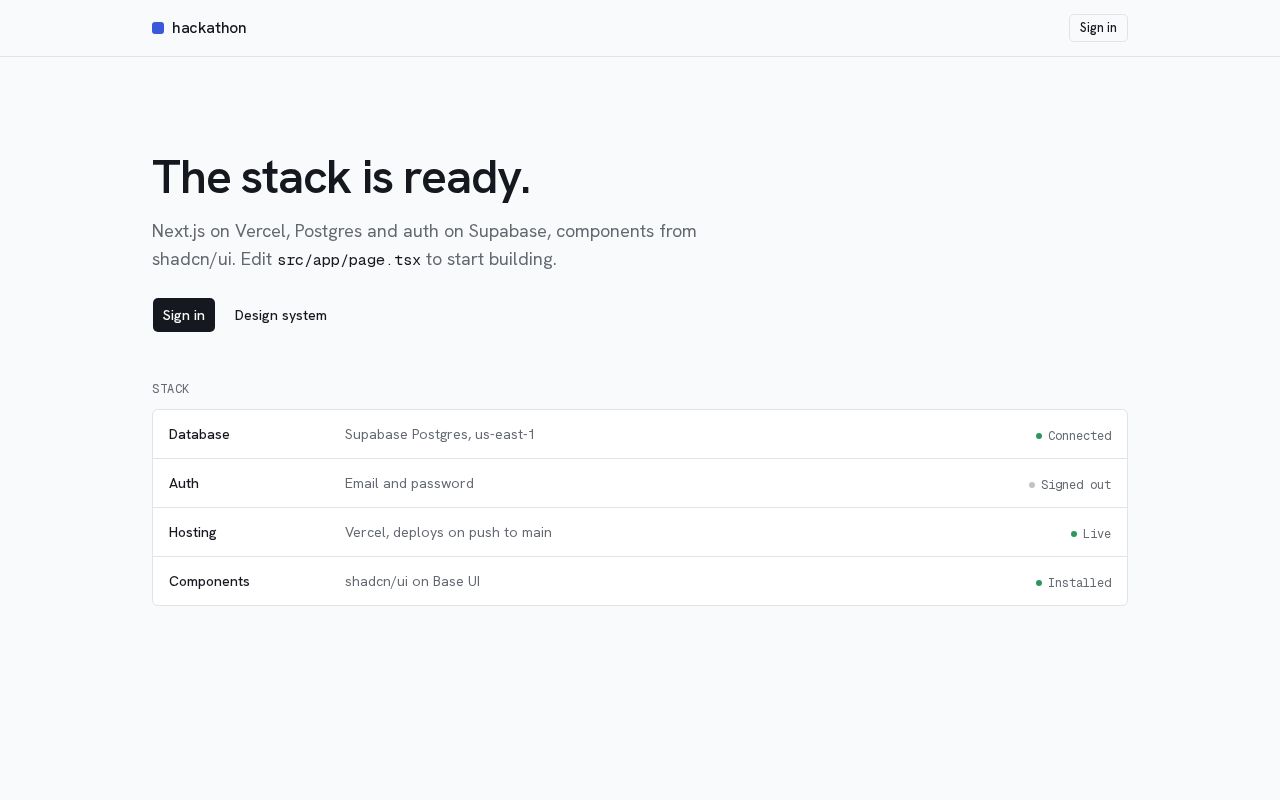This screenshot has width=1280, height=800.
Task: Click the blue hackathon logo square
Action: click(x=158, y=28)
